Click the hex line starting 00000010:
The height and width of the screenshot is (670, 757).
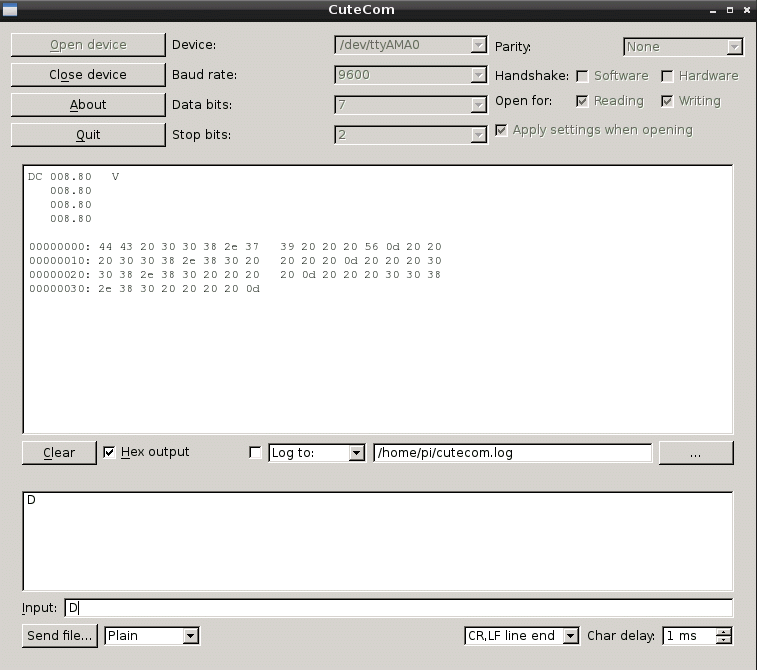click(235, 261)
